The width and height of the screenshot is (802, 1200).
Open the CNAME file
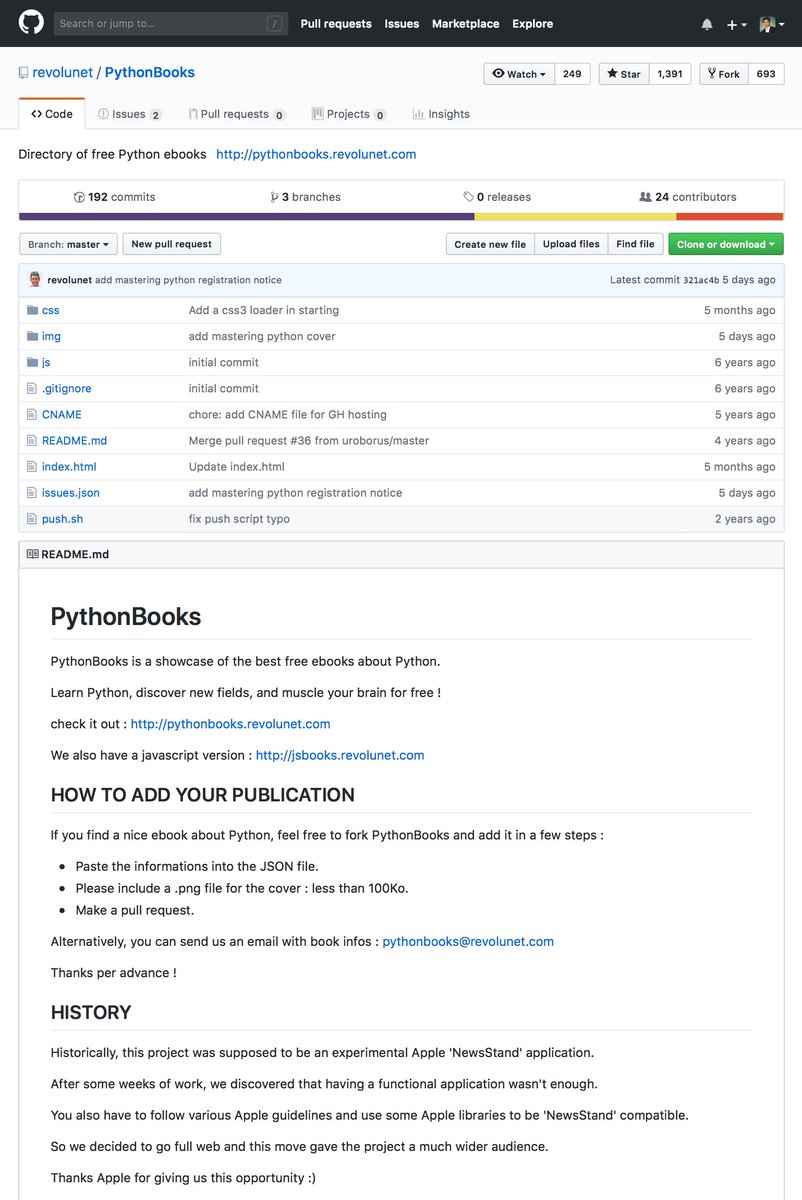62,414
